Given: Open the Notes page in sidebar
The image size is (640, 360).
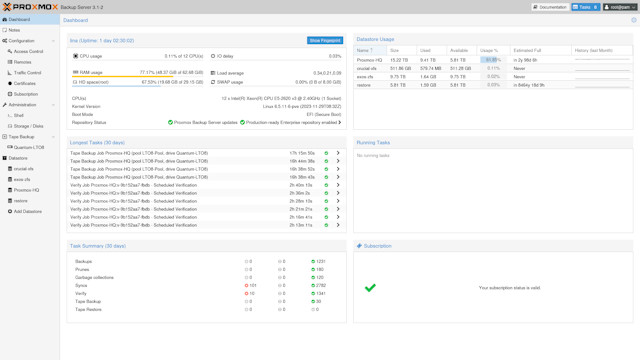Looking at the screenshot, I should (14, 30).
